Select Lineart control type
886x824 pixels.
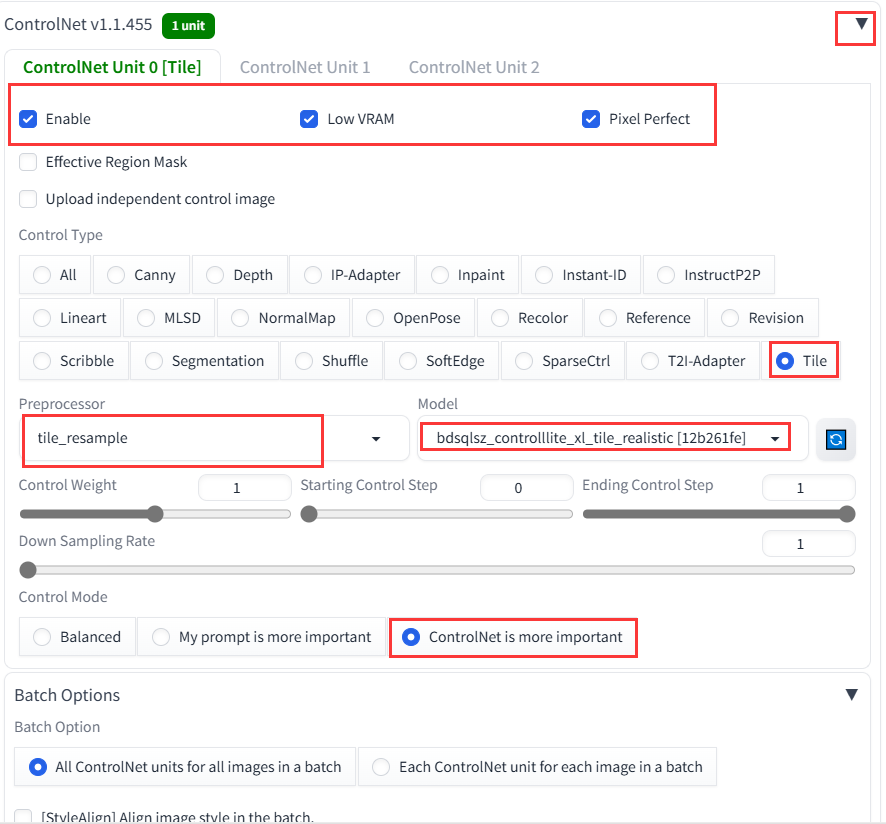point(70,318)
